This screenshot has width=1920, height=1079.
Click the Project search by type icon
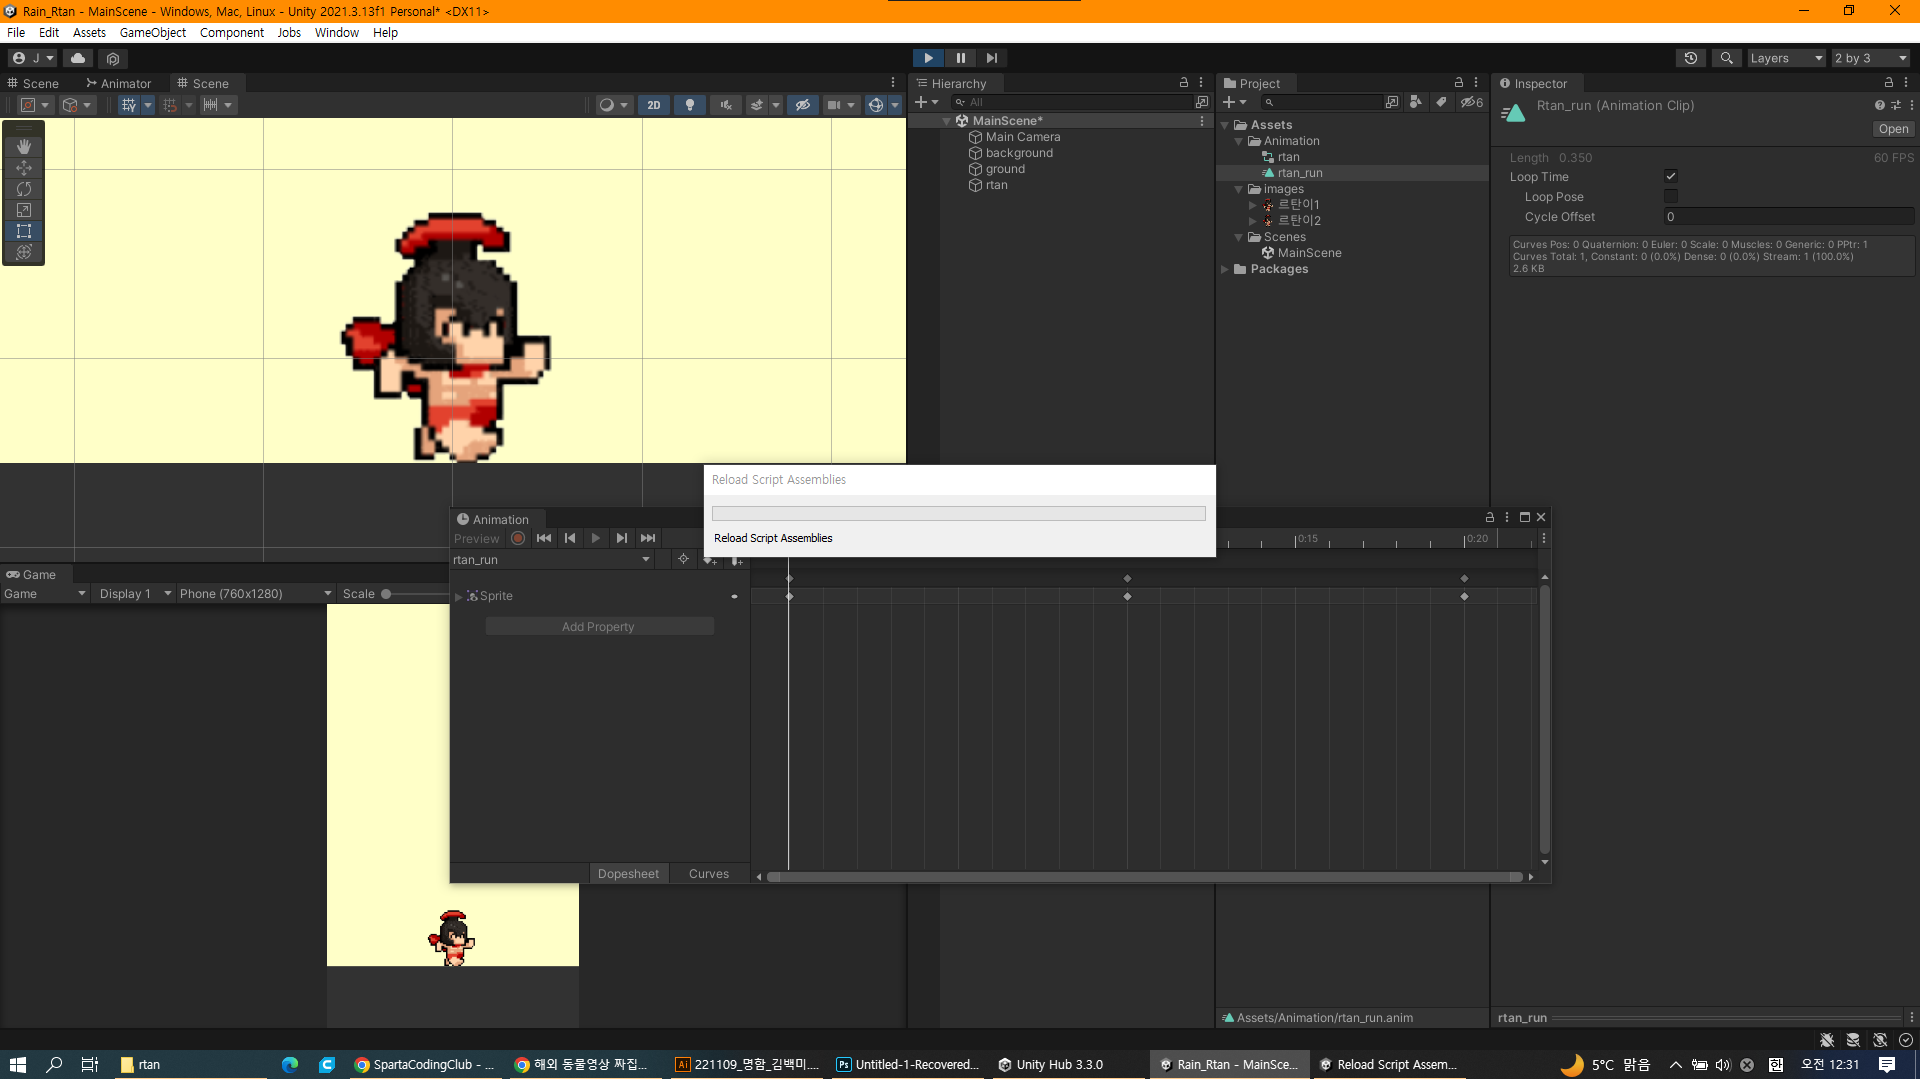coord(1415,102)
